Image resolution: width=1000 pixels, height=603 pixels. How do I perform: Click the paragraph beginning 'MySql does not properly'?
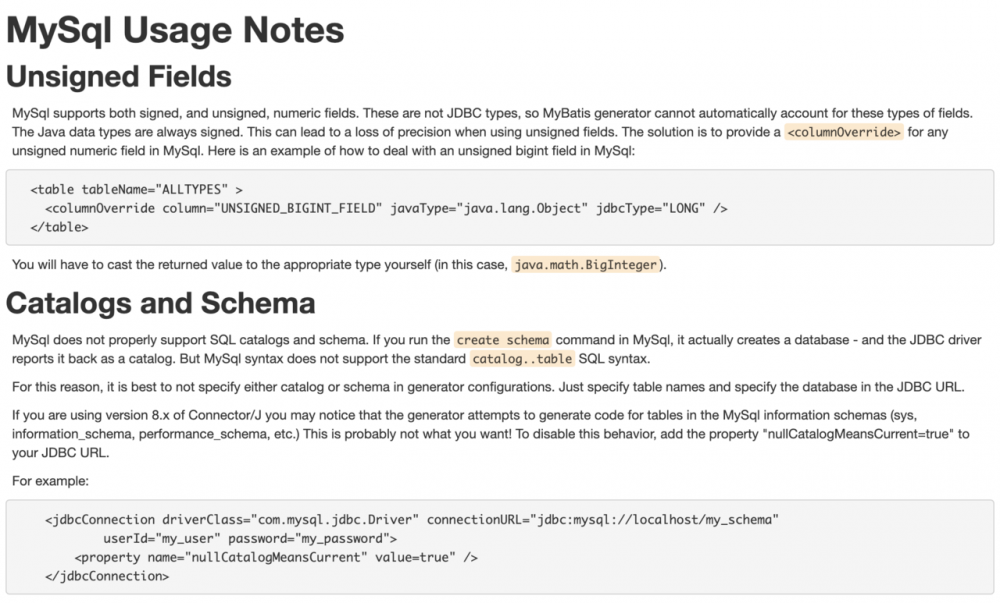[496, 349]
